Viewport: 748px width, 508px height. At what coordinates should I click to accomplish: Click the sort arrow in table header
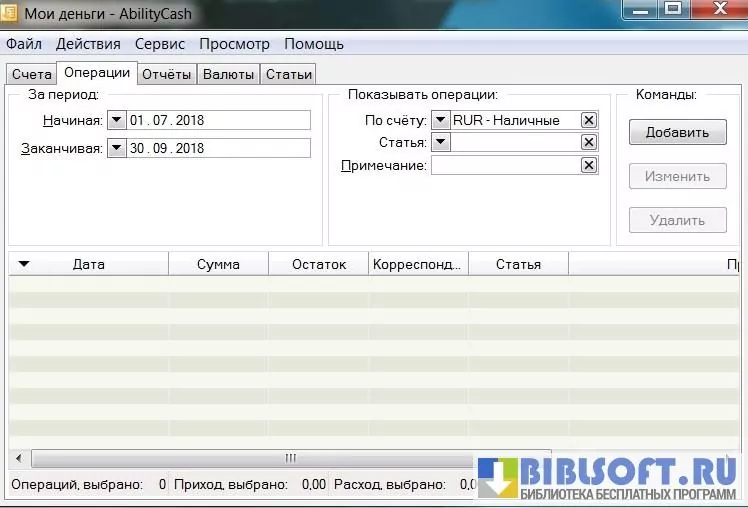[x=24, y=264]
